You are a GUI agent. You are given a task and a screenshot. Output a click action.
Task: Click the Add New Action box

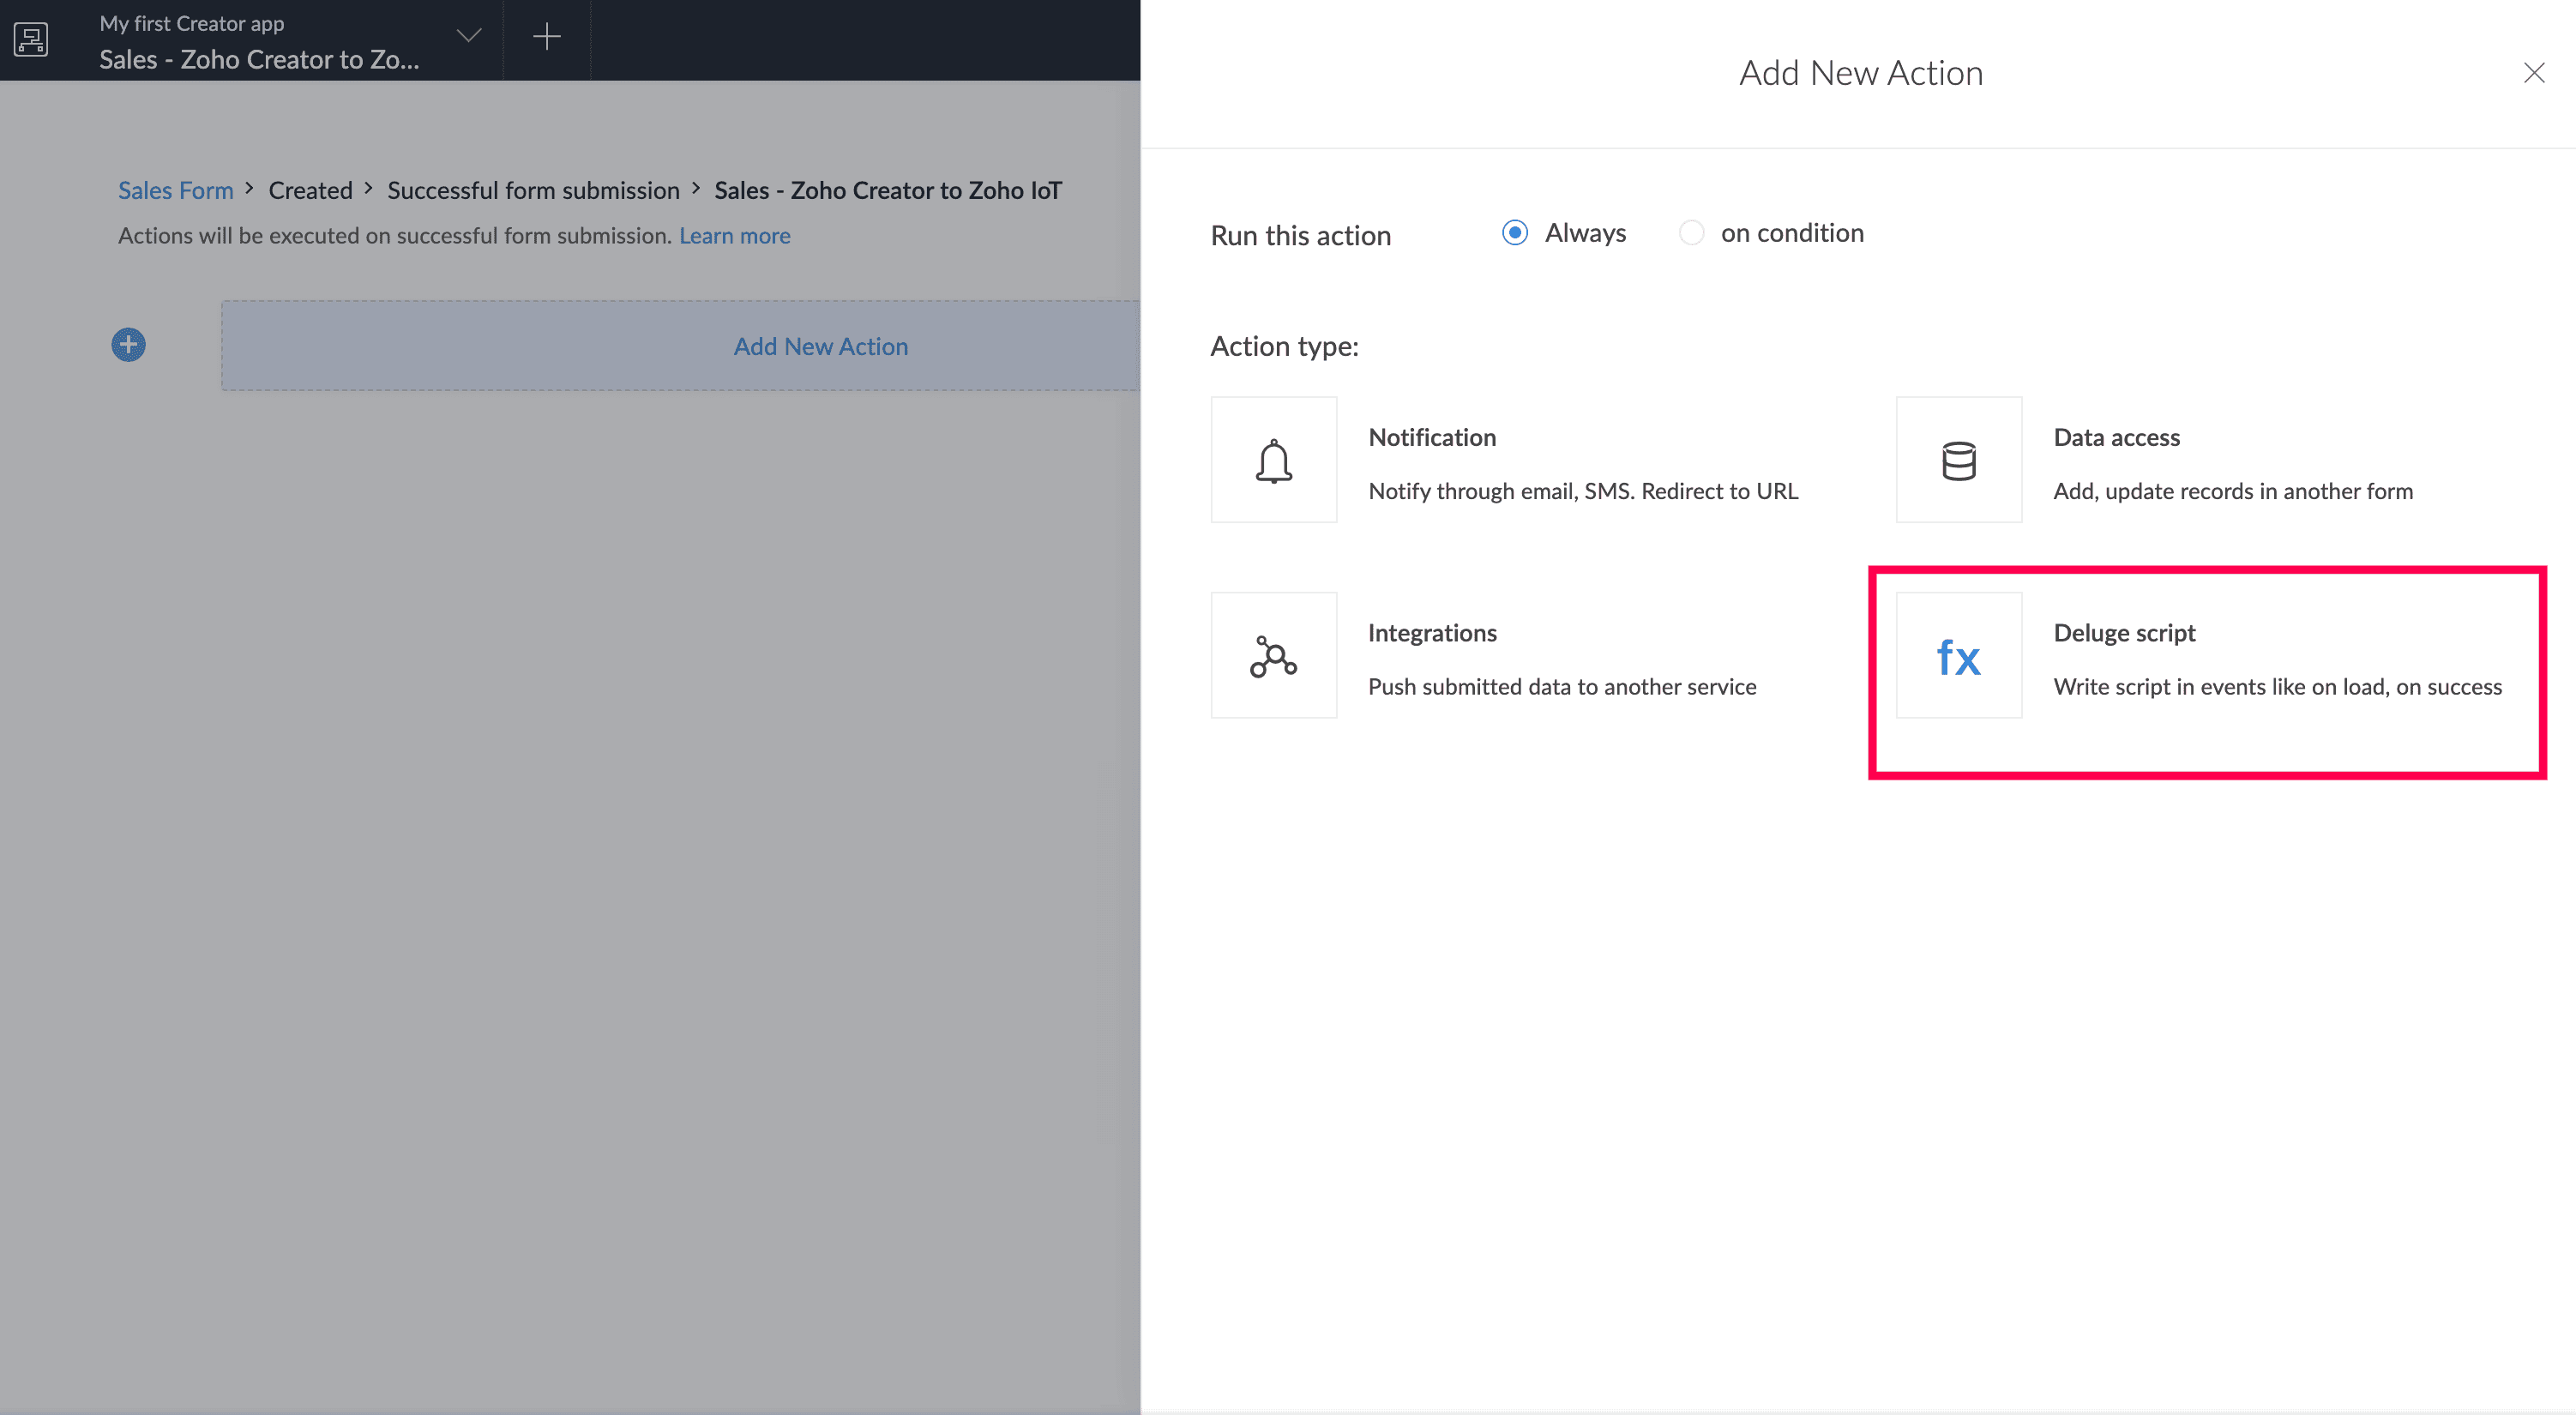coord(820,346)
